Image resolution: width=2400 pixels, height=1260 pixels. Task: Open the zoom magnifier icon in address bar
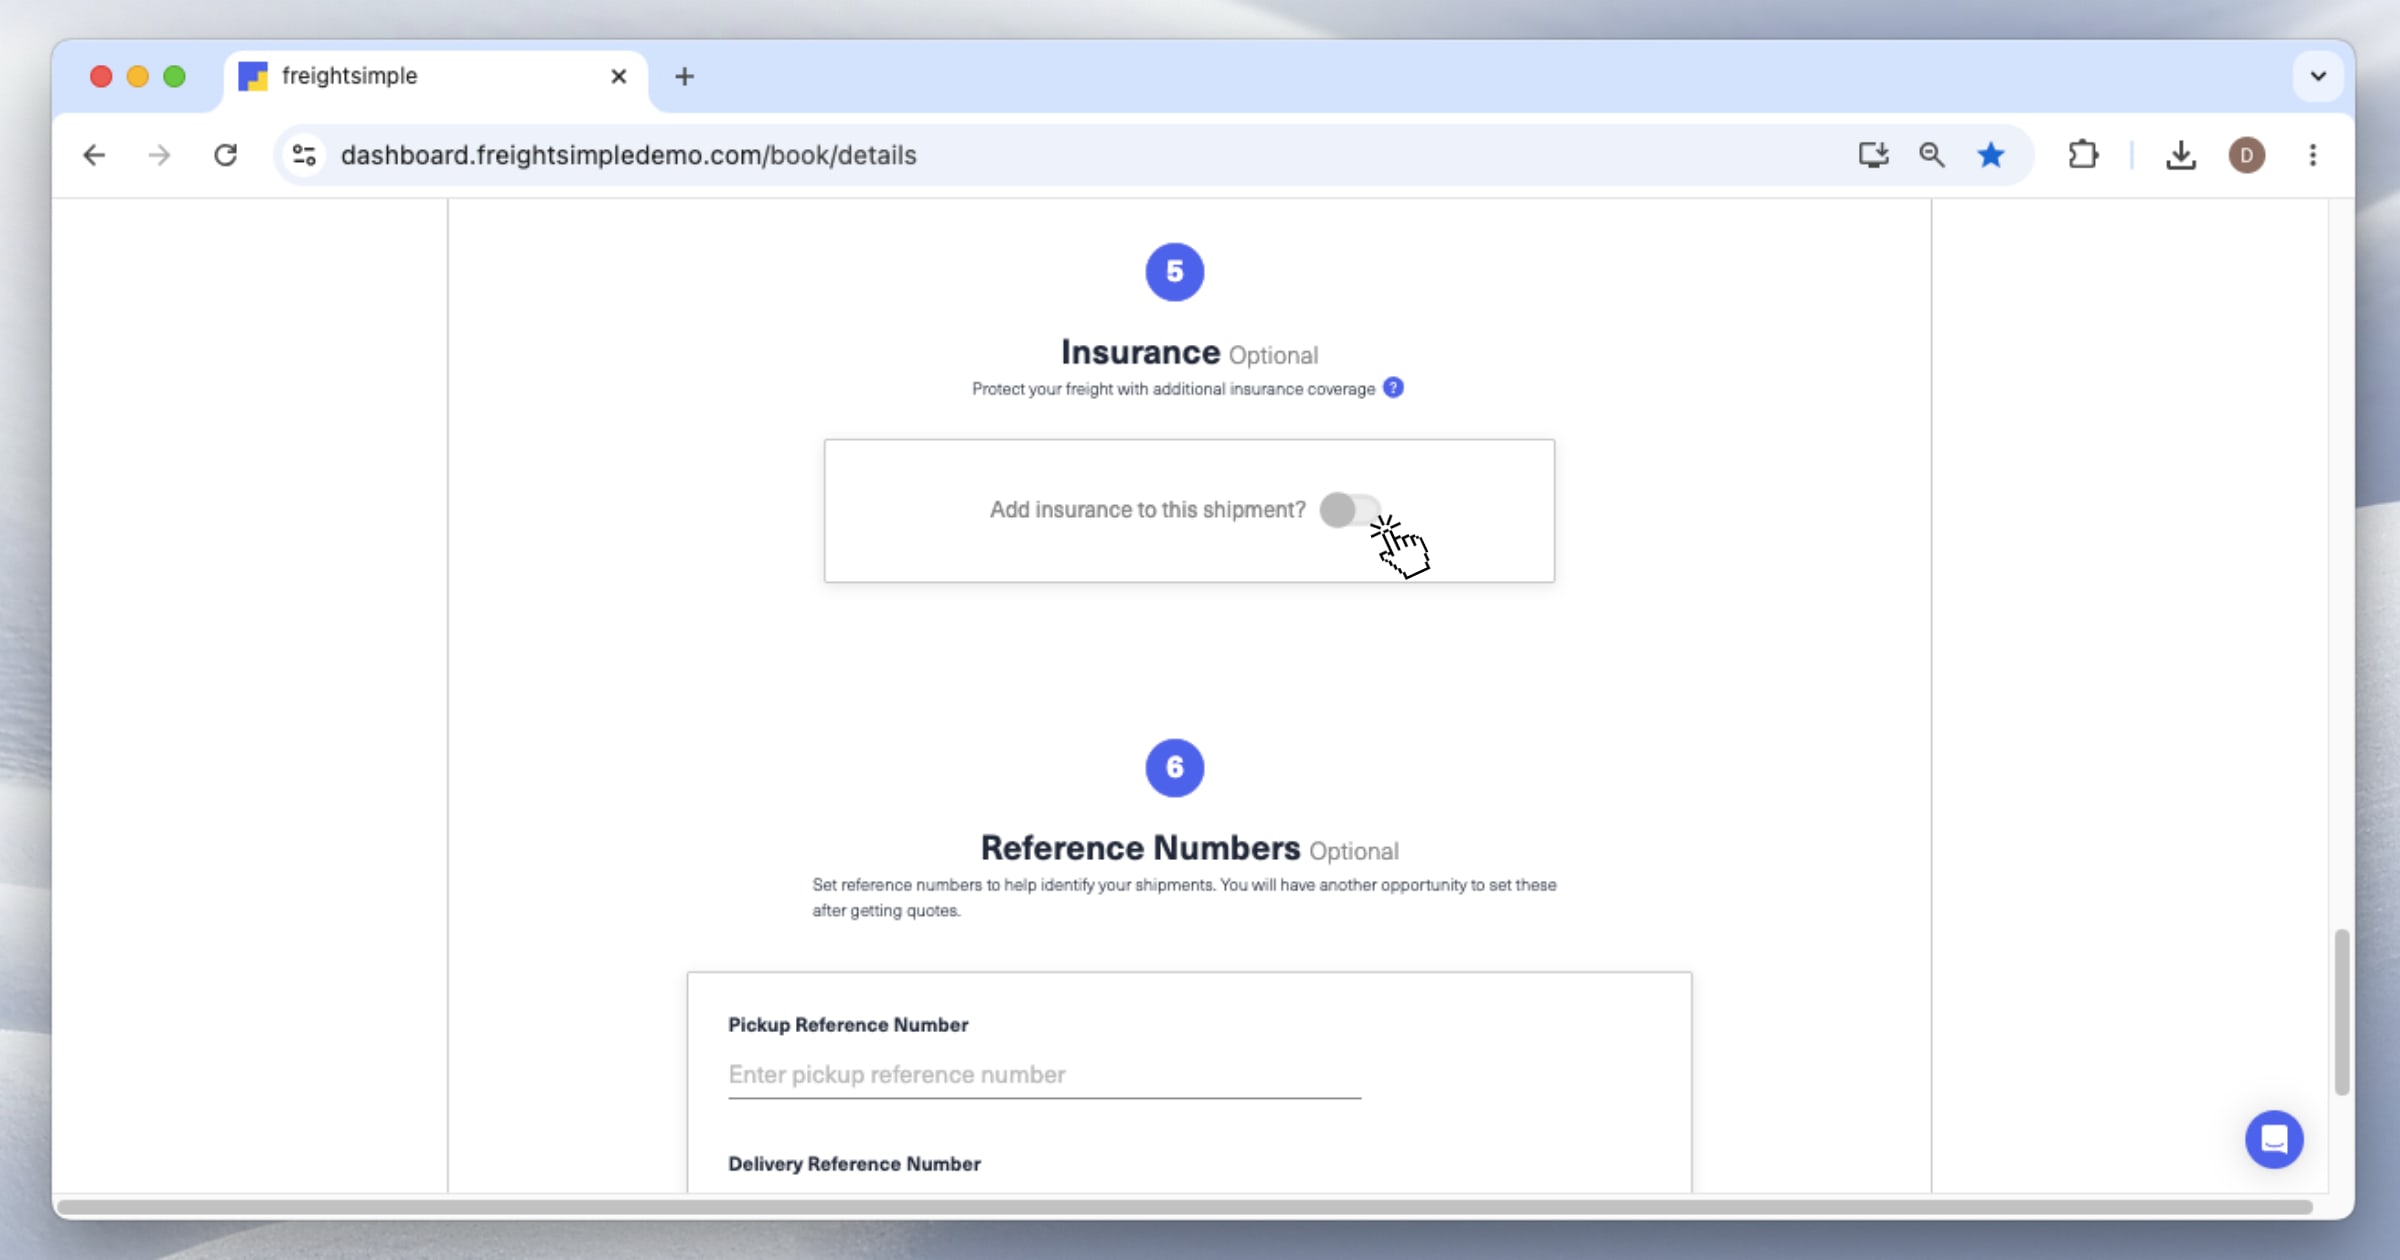[1932, 155]
